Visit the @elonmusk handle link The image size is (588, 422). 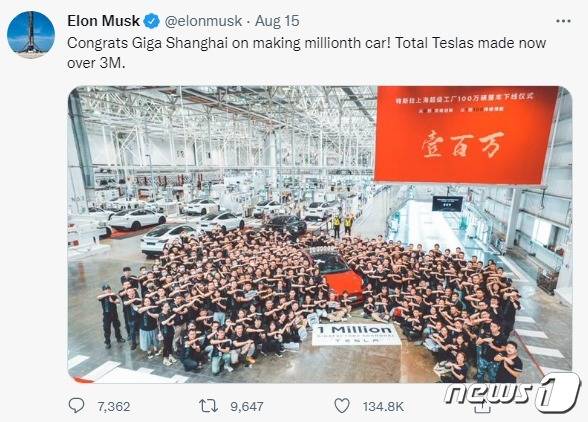tap(203, 21)
